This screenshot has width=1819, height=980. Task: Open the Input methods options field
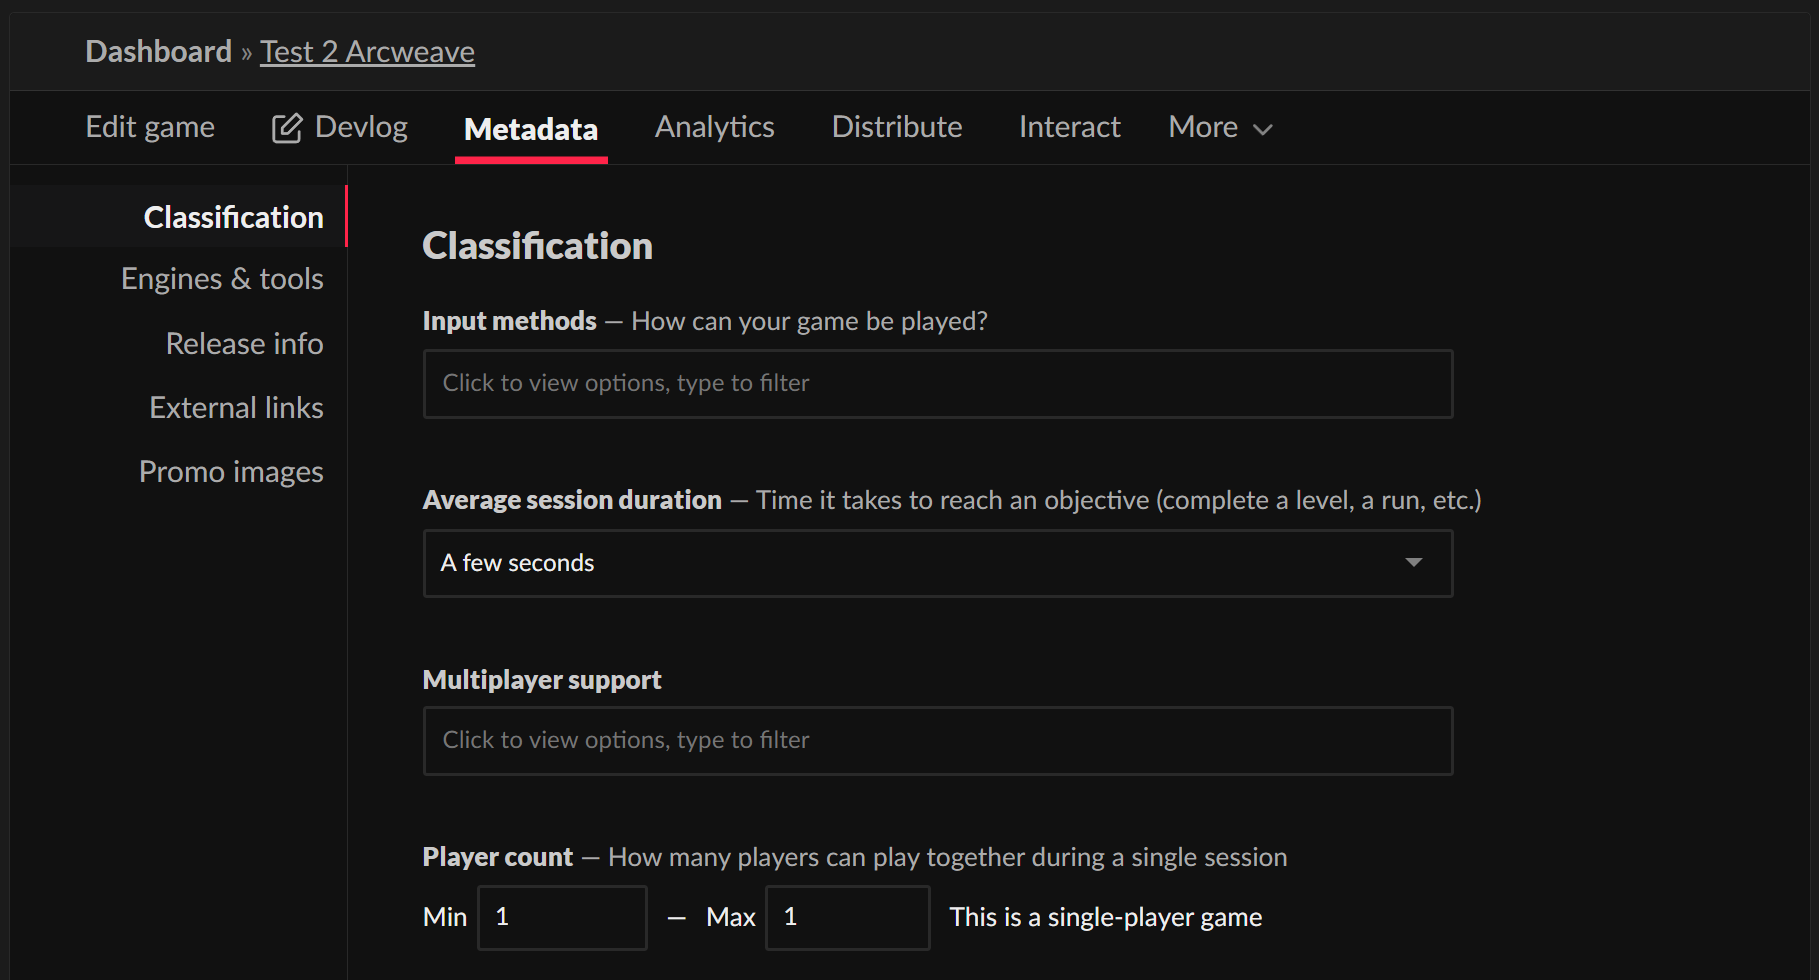937,384
